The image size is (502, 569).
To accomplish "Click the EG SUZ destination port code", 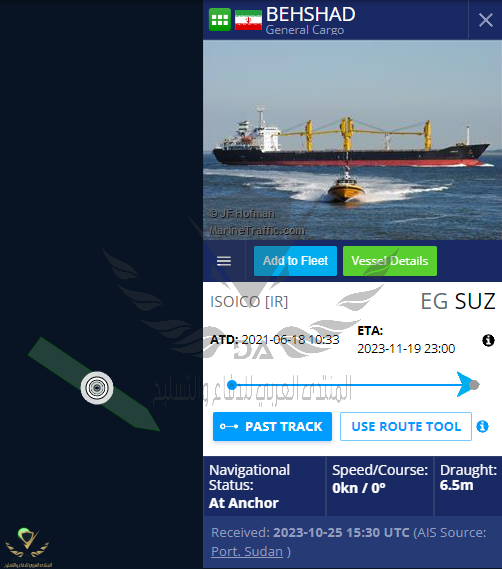I will tap(458, 301).
